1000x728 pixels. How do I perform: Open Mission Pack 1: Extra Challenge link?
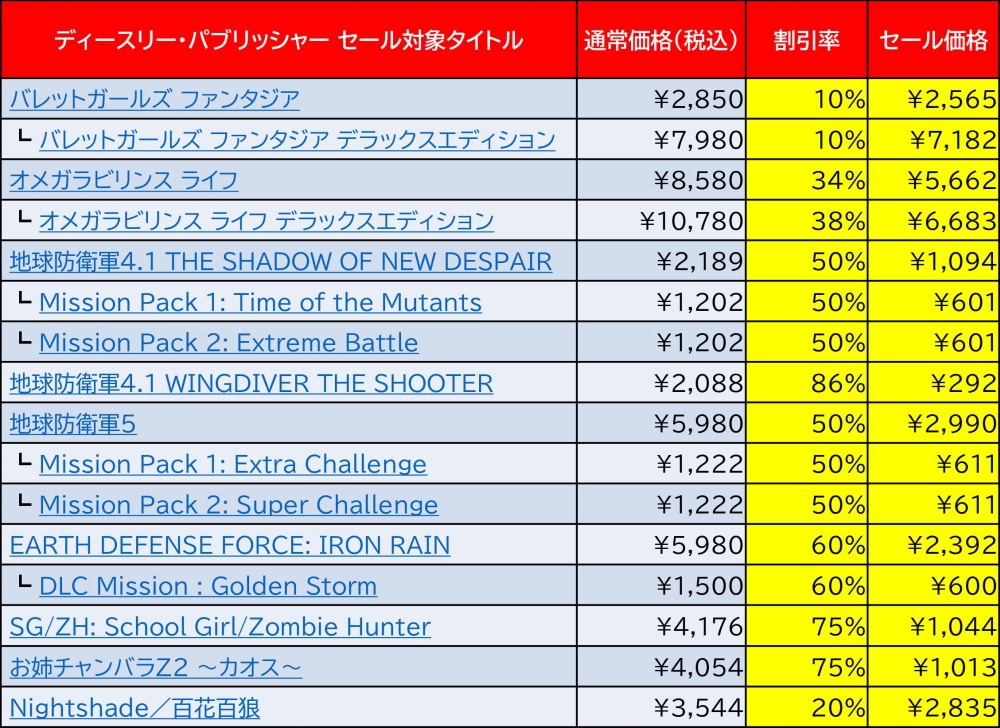point(233,464)
